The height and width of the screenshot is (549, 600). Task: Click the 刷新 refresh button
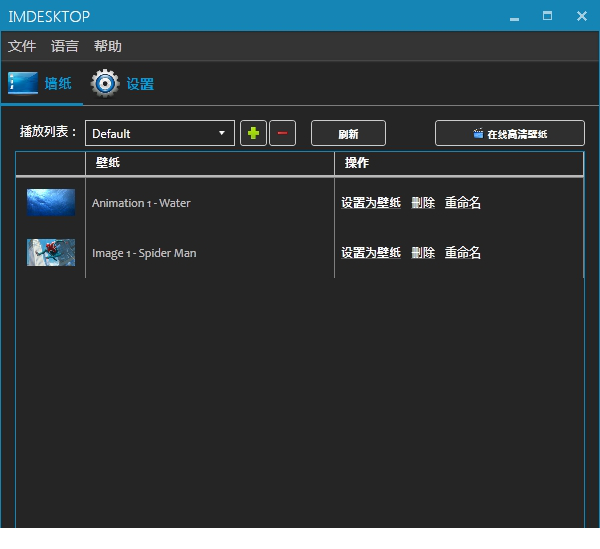[x=348, y=133]
